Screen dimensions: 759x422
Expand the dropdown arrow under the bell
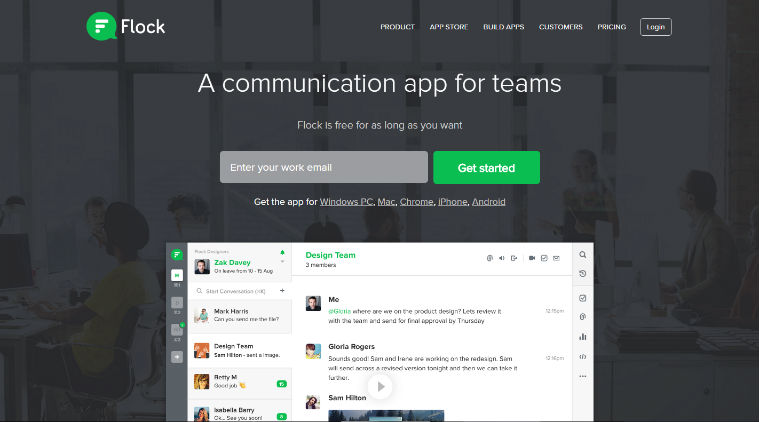tap(282, 262)
